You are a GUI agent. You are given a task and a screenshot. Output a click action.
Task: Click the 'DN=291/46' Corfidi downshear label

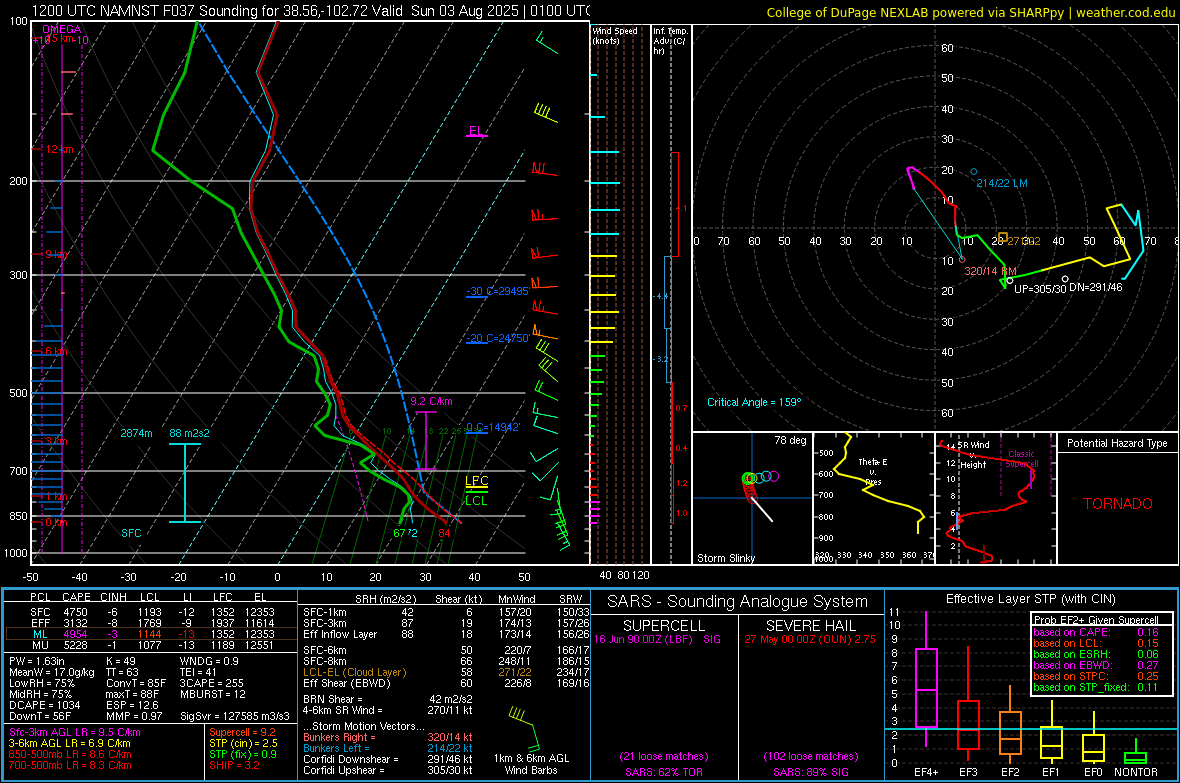tap(1096, 287)
